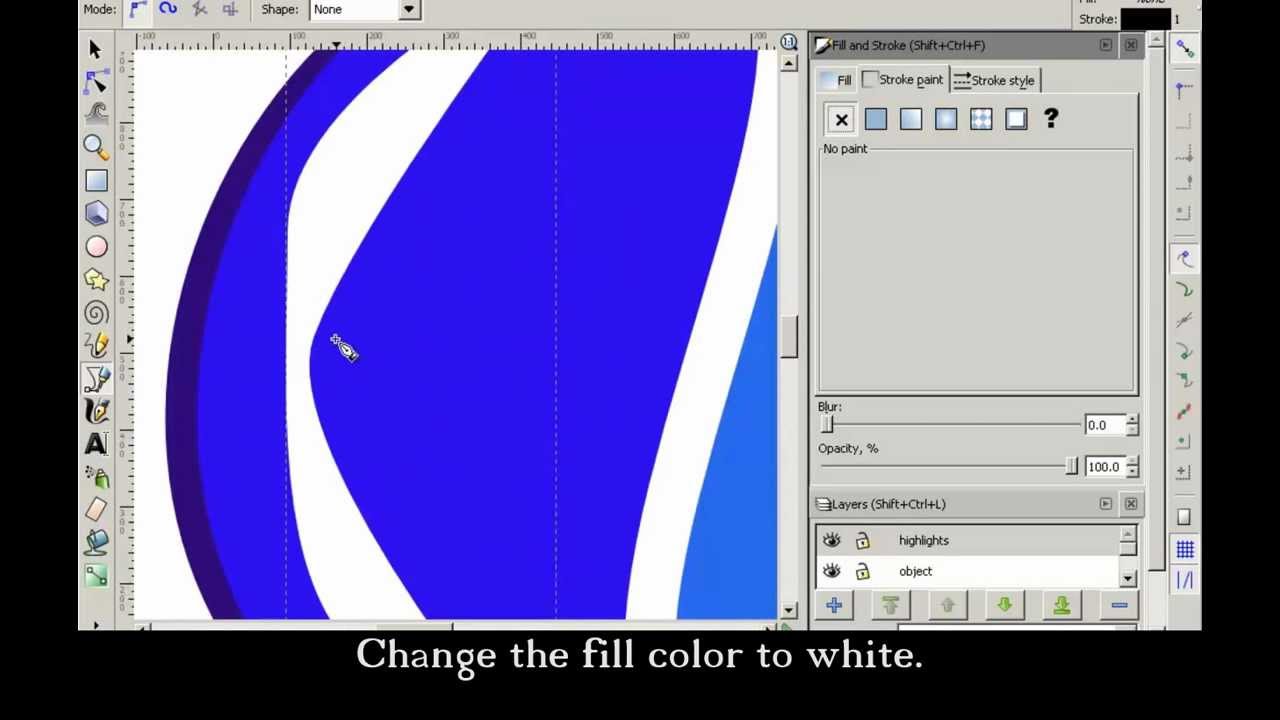Toggle the grid snapping icon

point(1184,549)
